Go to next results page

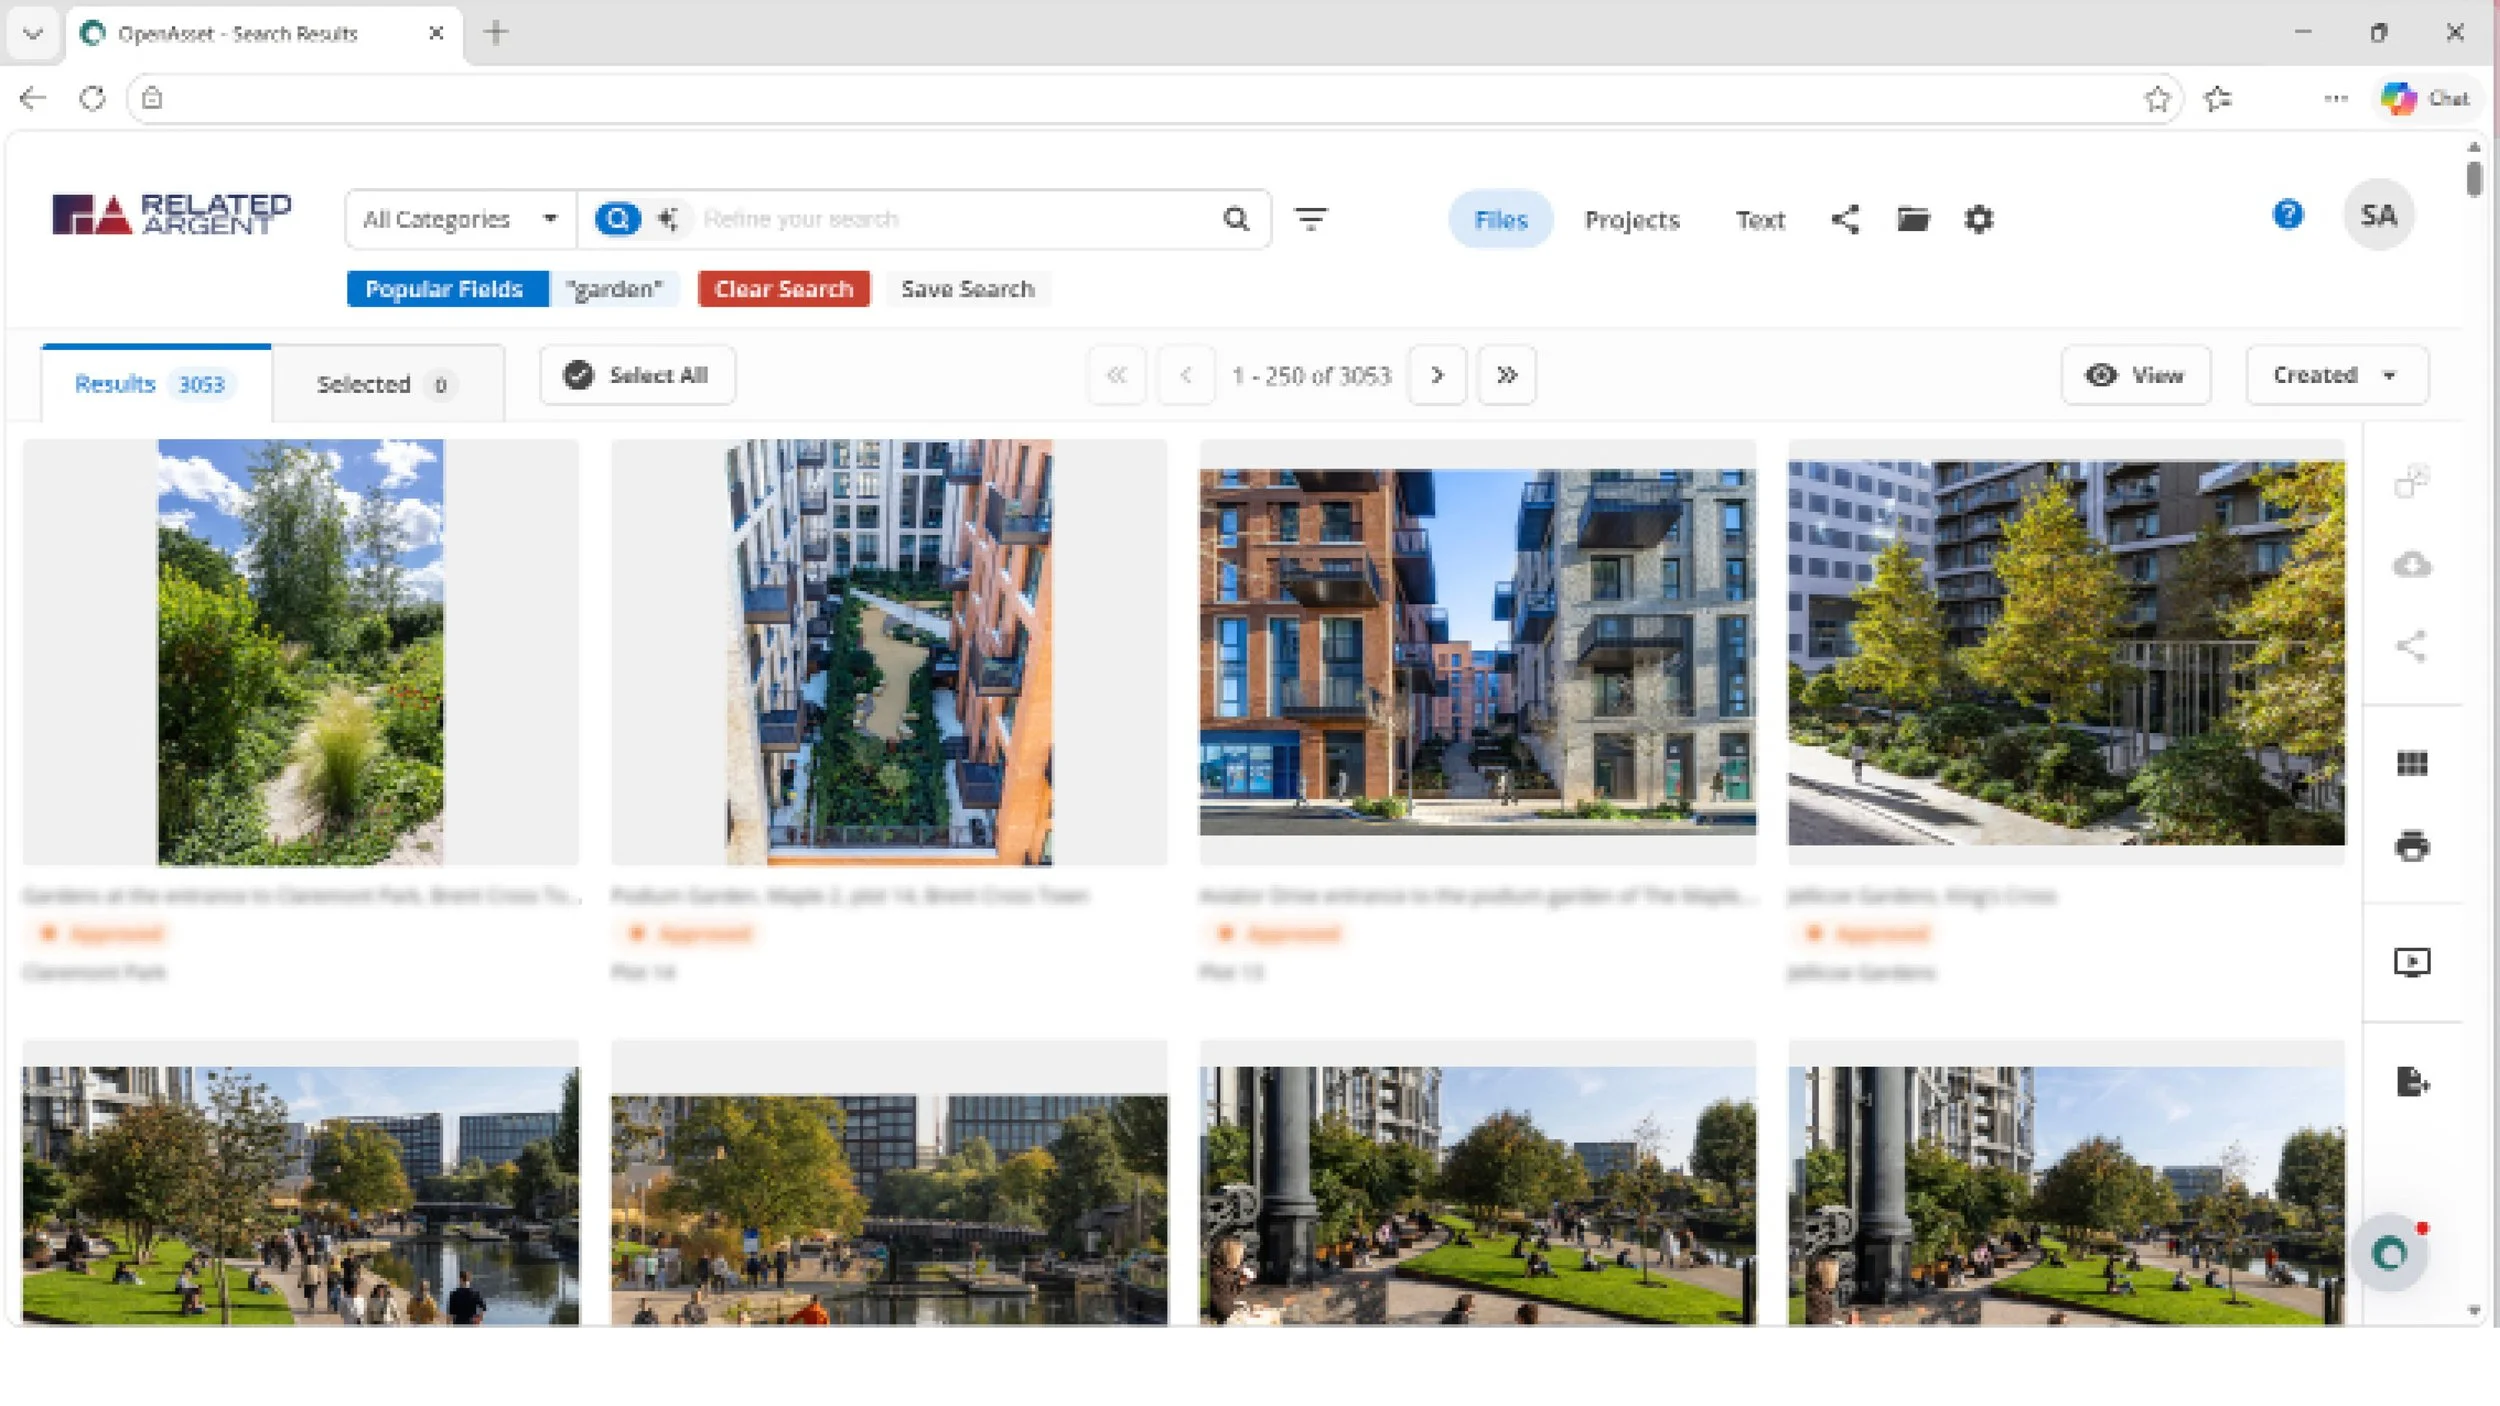1437,375
